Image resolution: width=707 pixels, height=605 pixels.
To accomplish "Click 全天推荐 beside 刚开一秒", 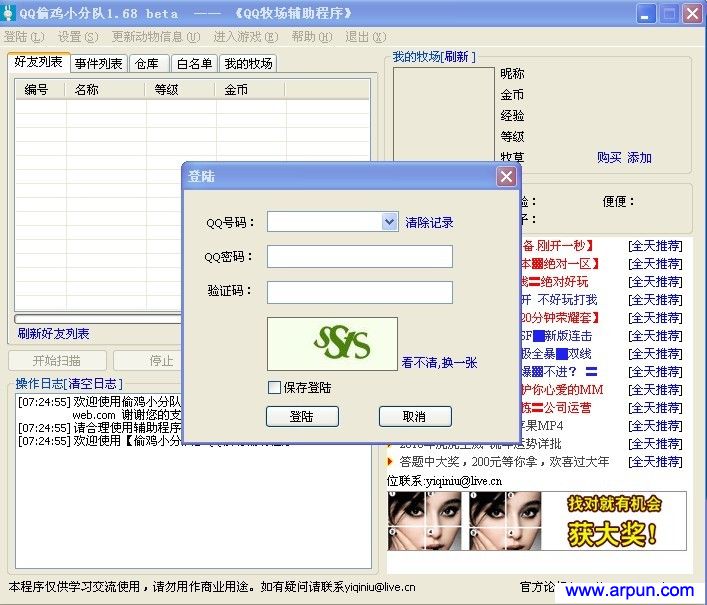I will [655, 246].
